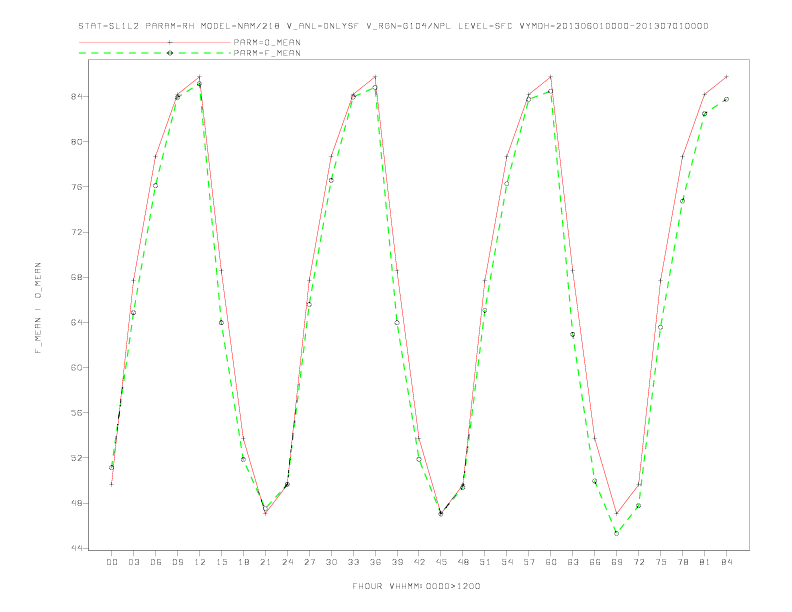Click the y-axis tick label 48
Viewport: 792px width, 612px height.
click(76, 503)
